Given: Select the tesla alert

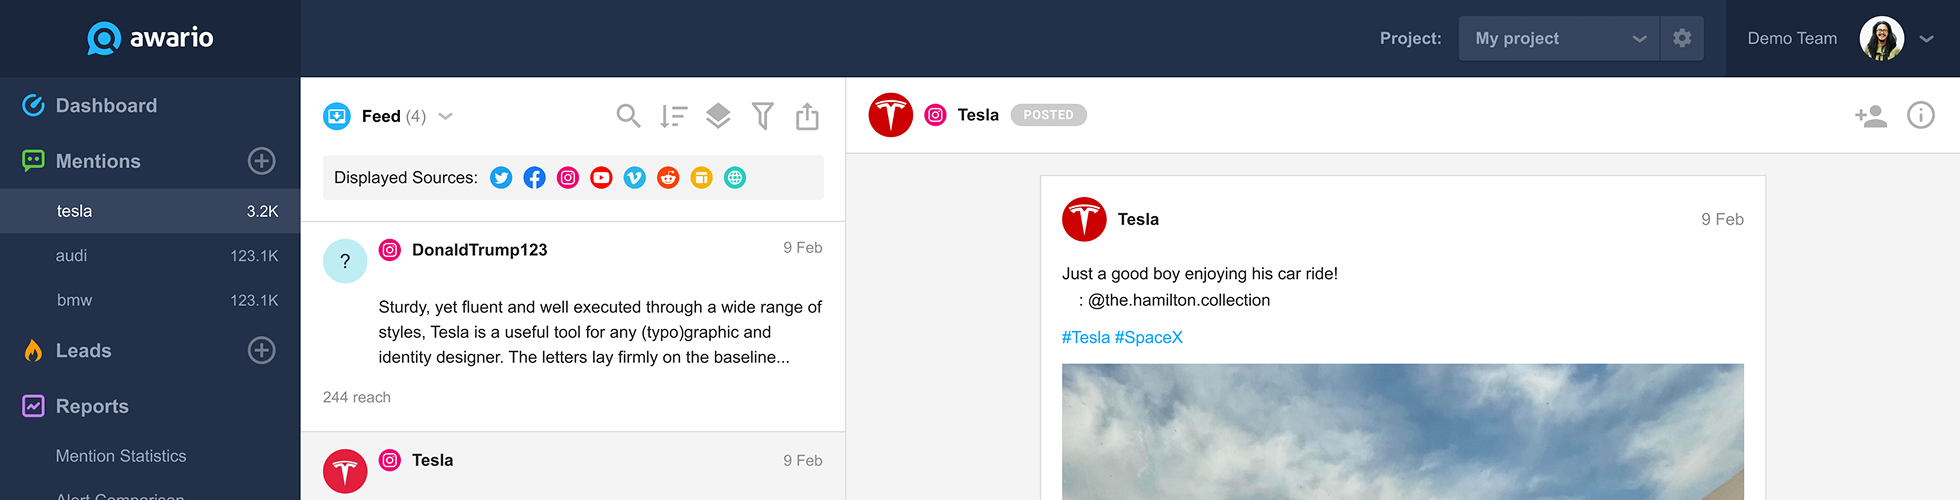Looking at the screenshot, I should tap(150, 211).
